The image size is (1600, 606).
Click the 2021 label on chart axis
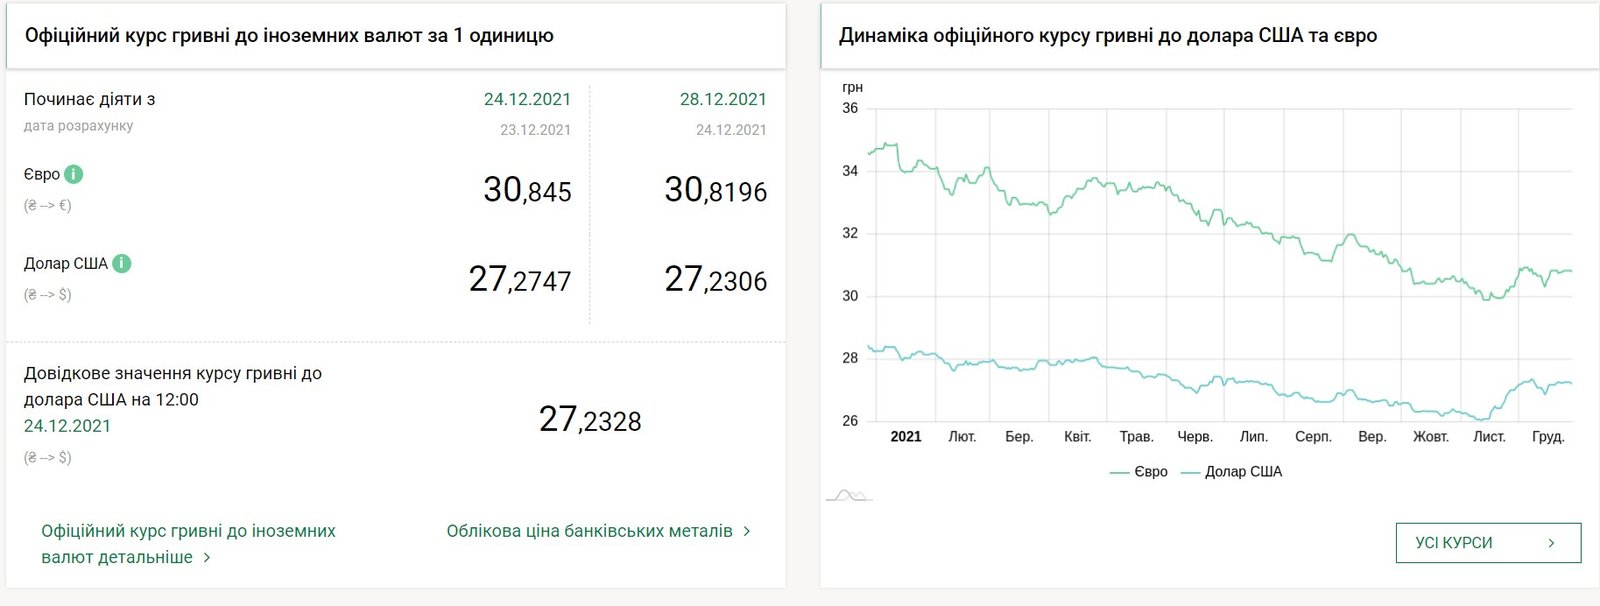(906, 437)
